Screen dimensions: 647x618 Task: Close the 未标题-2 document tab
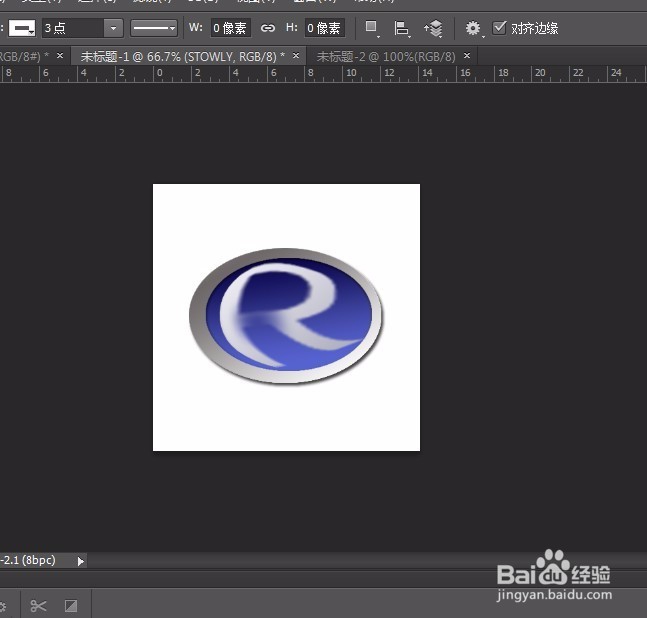[x=467, y=56]
